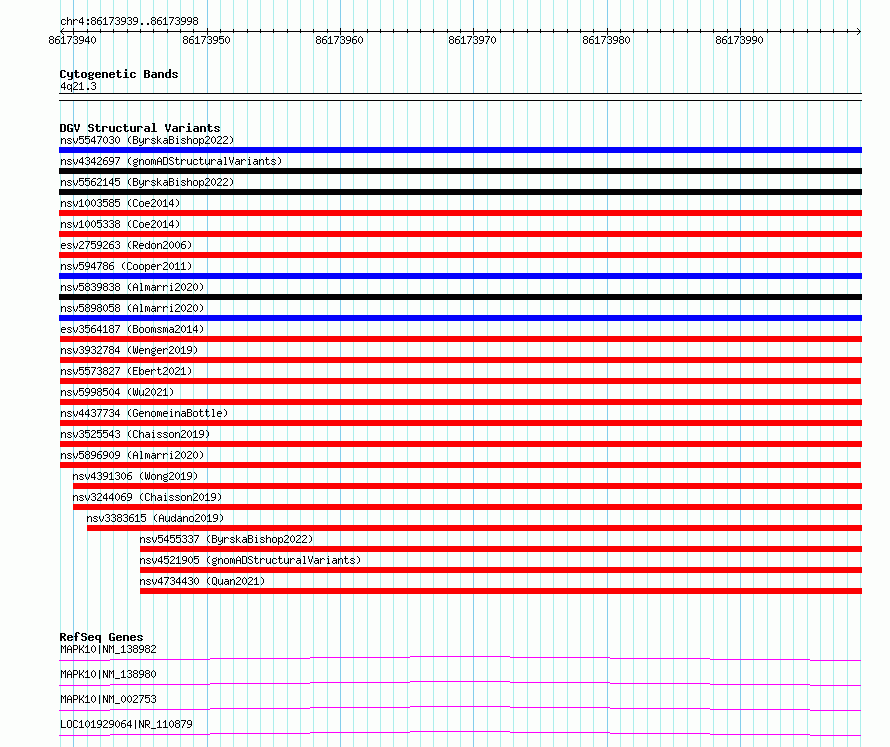Open variant nsv5573827 (Ebert2021) label
This screenshot has height=747, width=890.
click(x=126, y=371)
